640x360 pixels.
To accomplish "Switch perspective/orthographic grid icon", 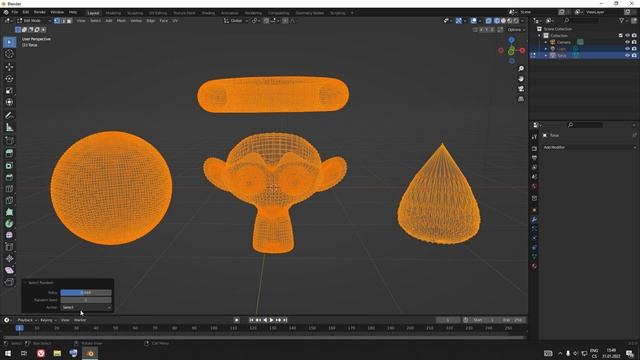I will pyautogui.click(x=521, y=99).
